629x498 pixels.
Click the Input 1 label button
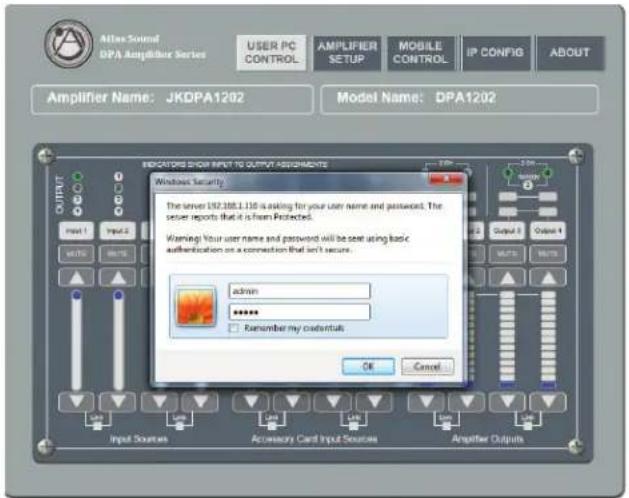pos(77,231)
